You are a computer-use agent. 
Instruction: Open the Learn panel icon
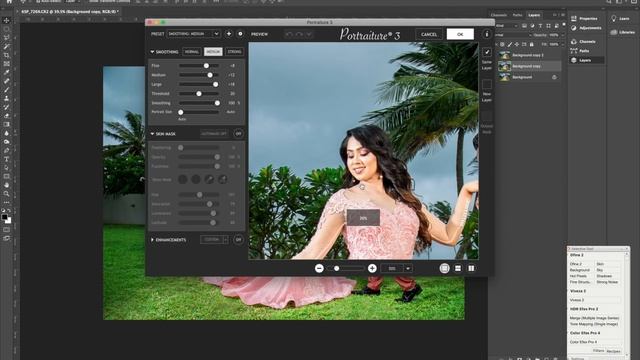613,18
